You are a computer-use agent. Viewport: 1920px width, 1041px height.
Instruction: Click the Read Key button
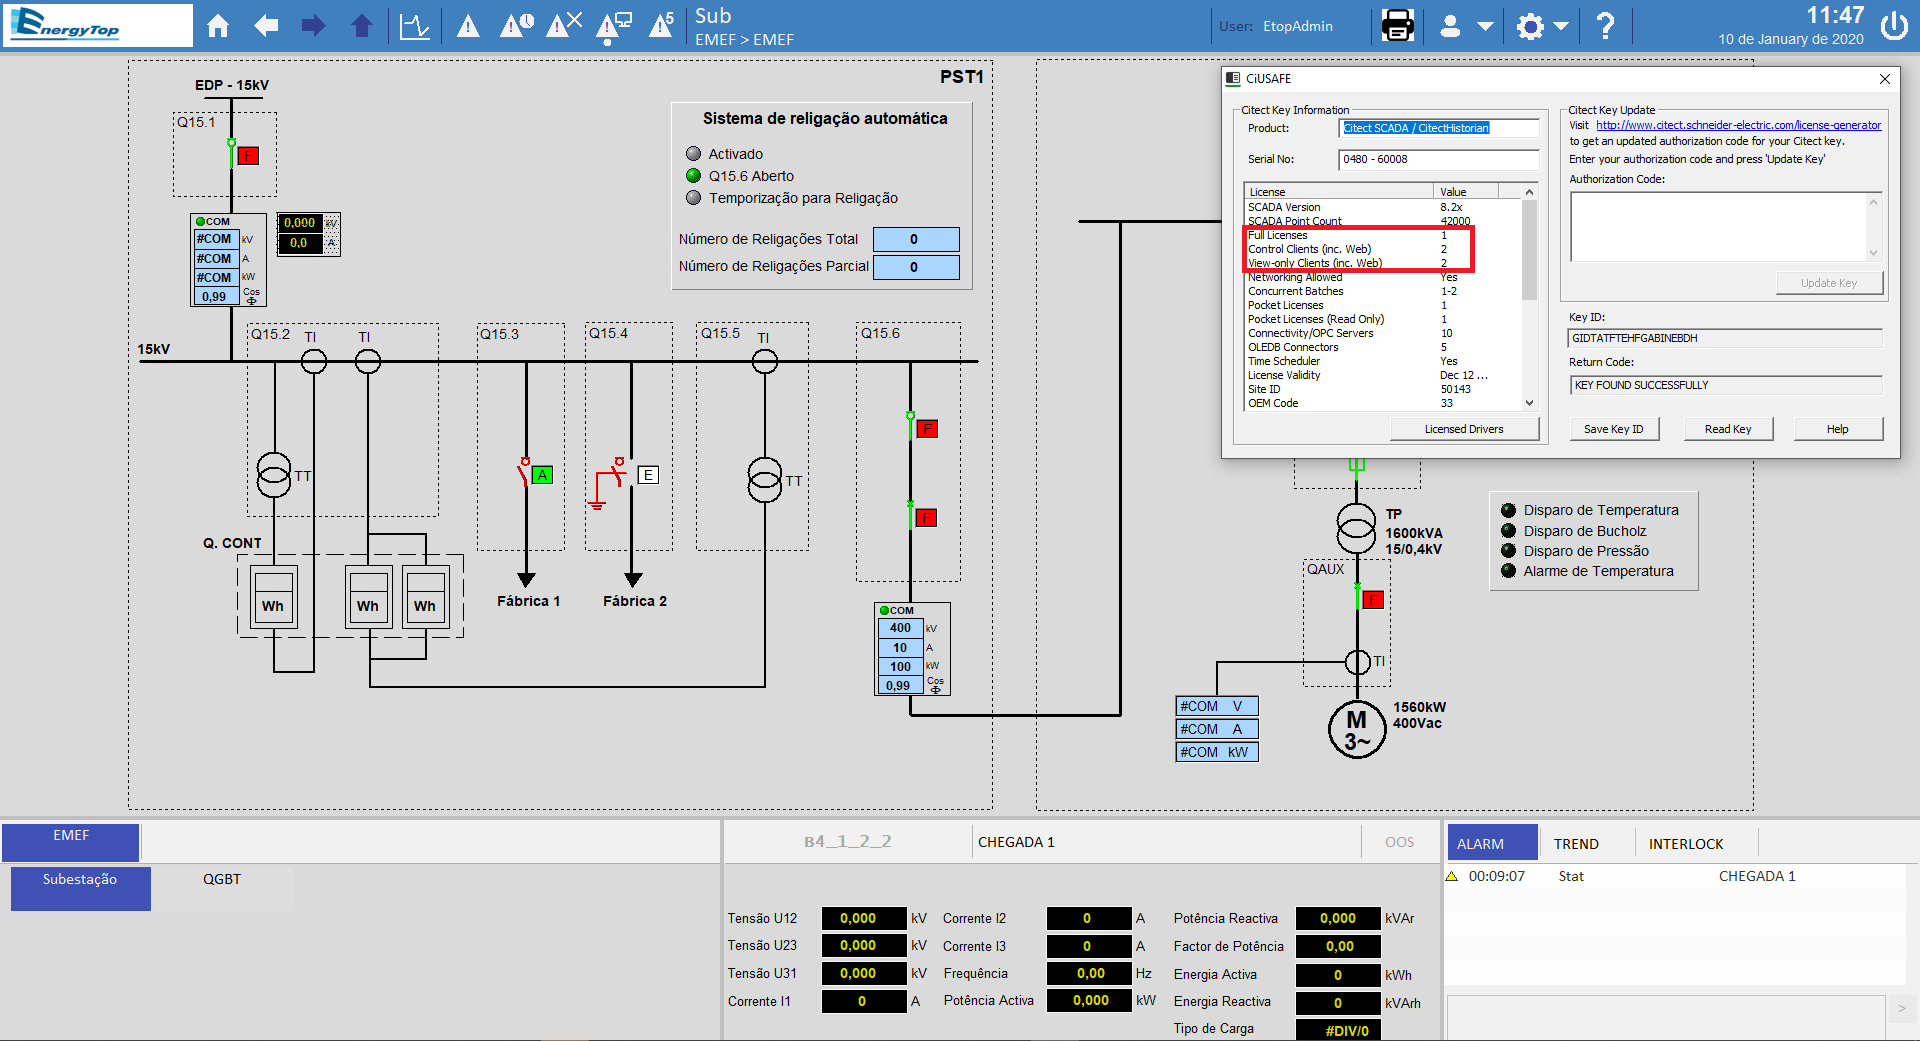1728,429
